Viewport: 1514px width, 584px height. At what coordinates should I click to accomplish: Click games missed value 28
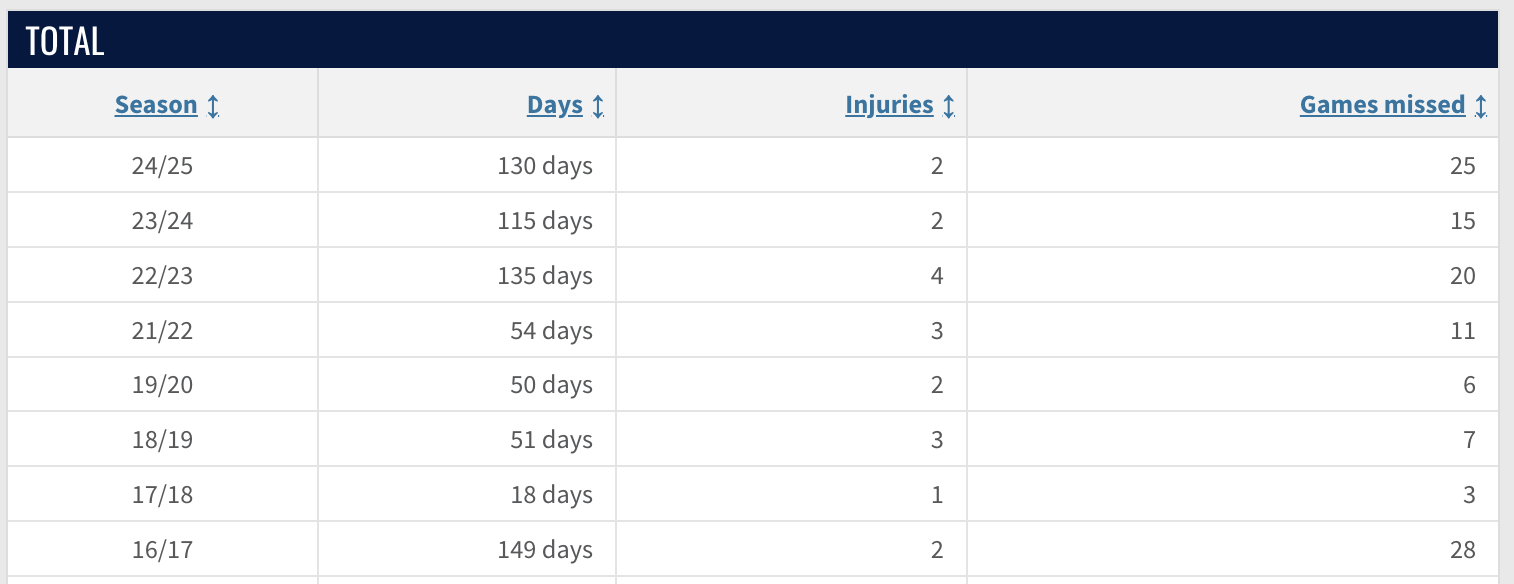click(1462, 549)
